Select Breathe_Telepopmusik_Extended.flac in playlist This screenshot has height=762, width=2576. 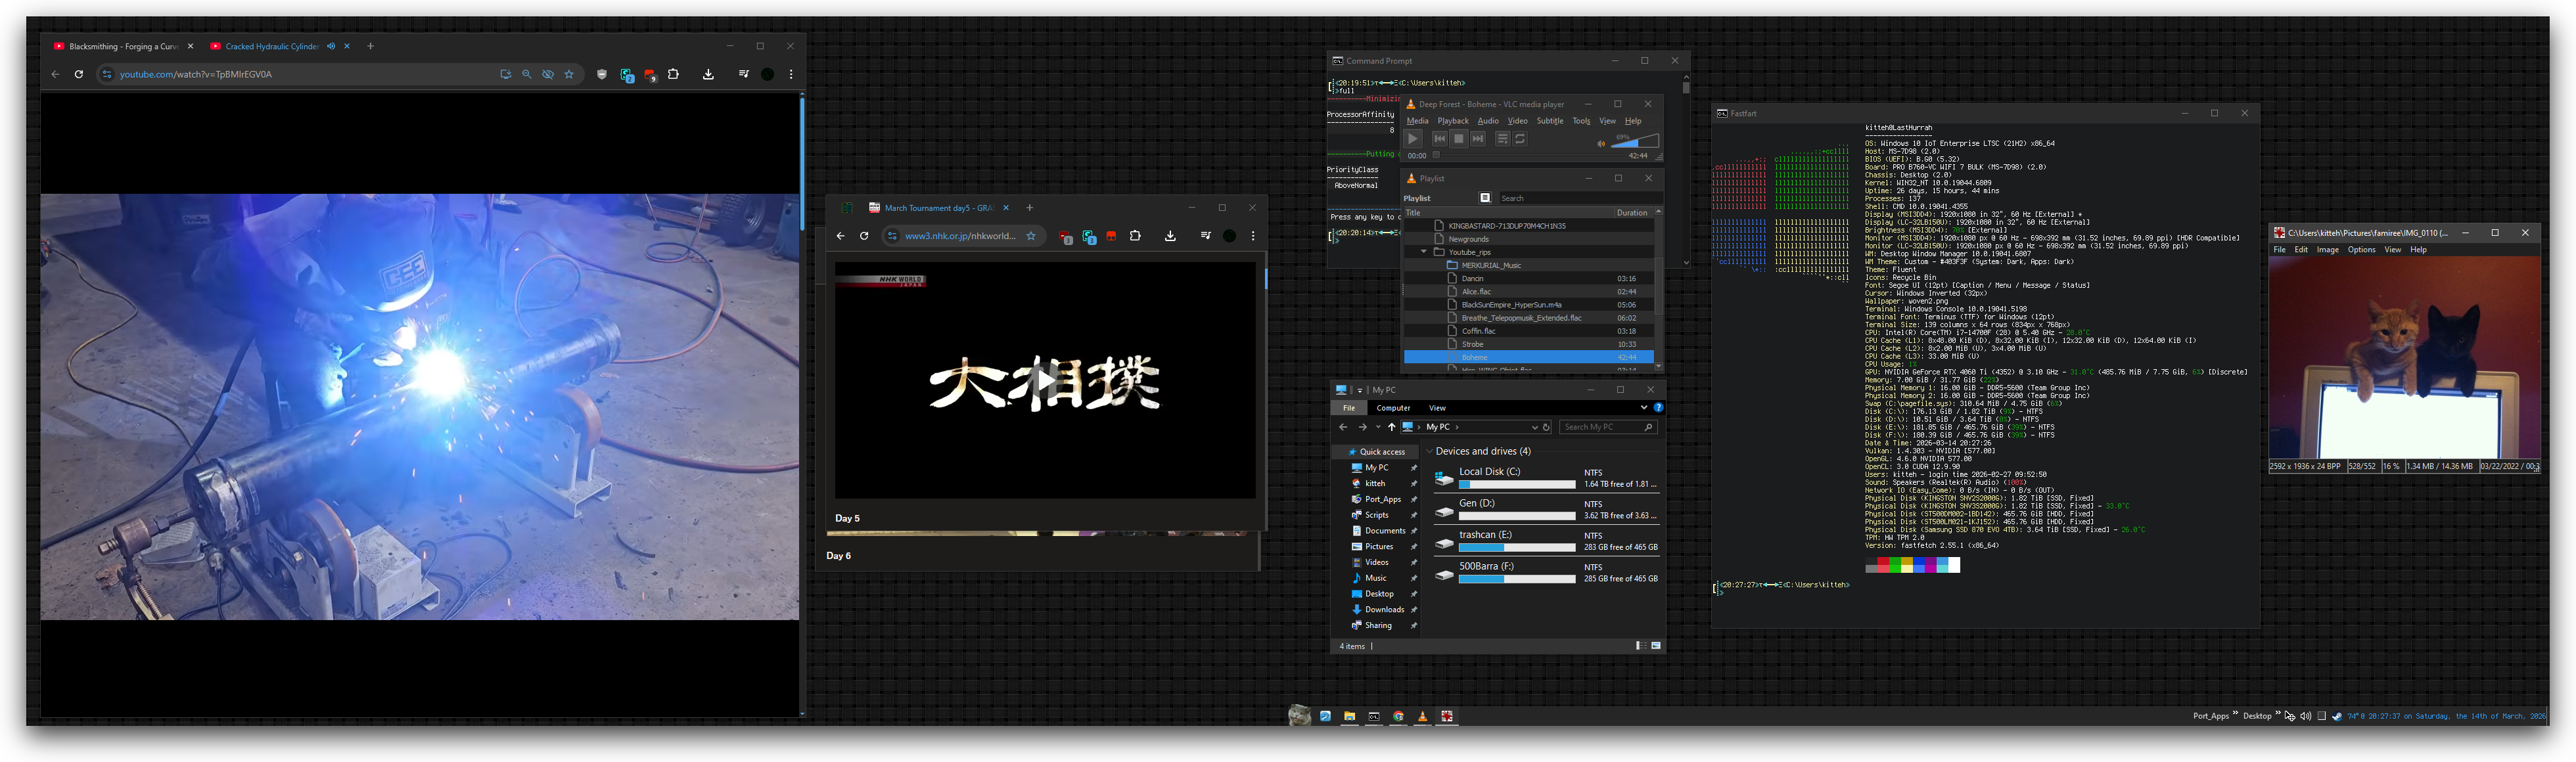1521,318
